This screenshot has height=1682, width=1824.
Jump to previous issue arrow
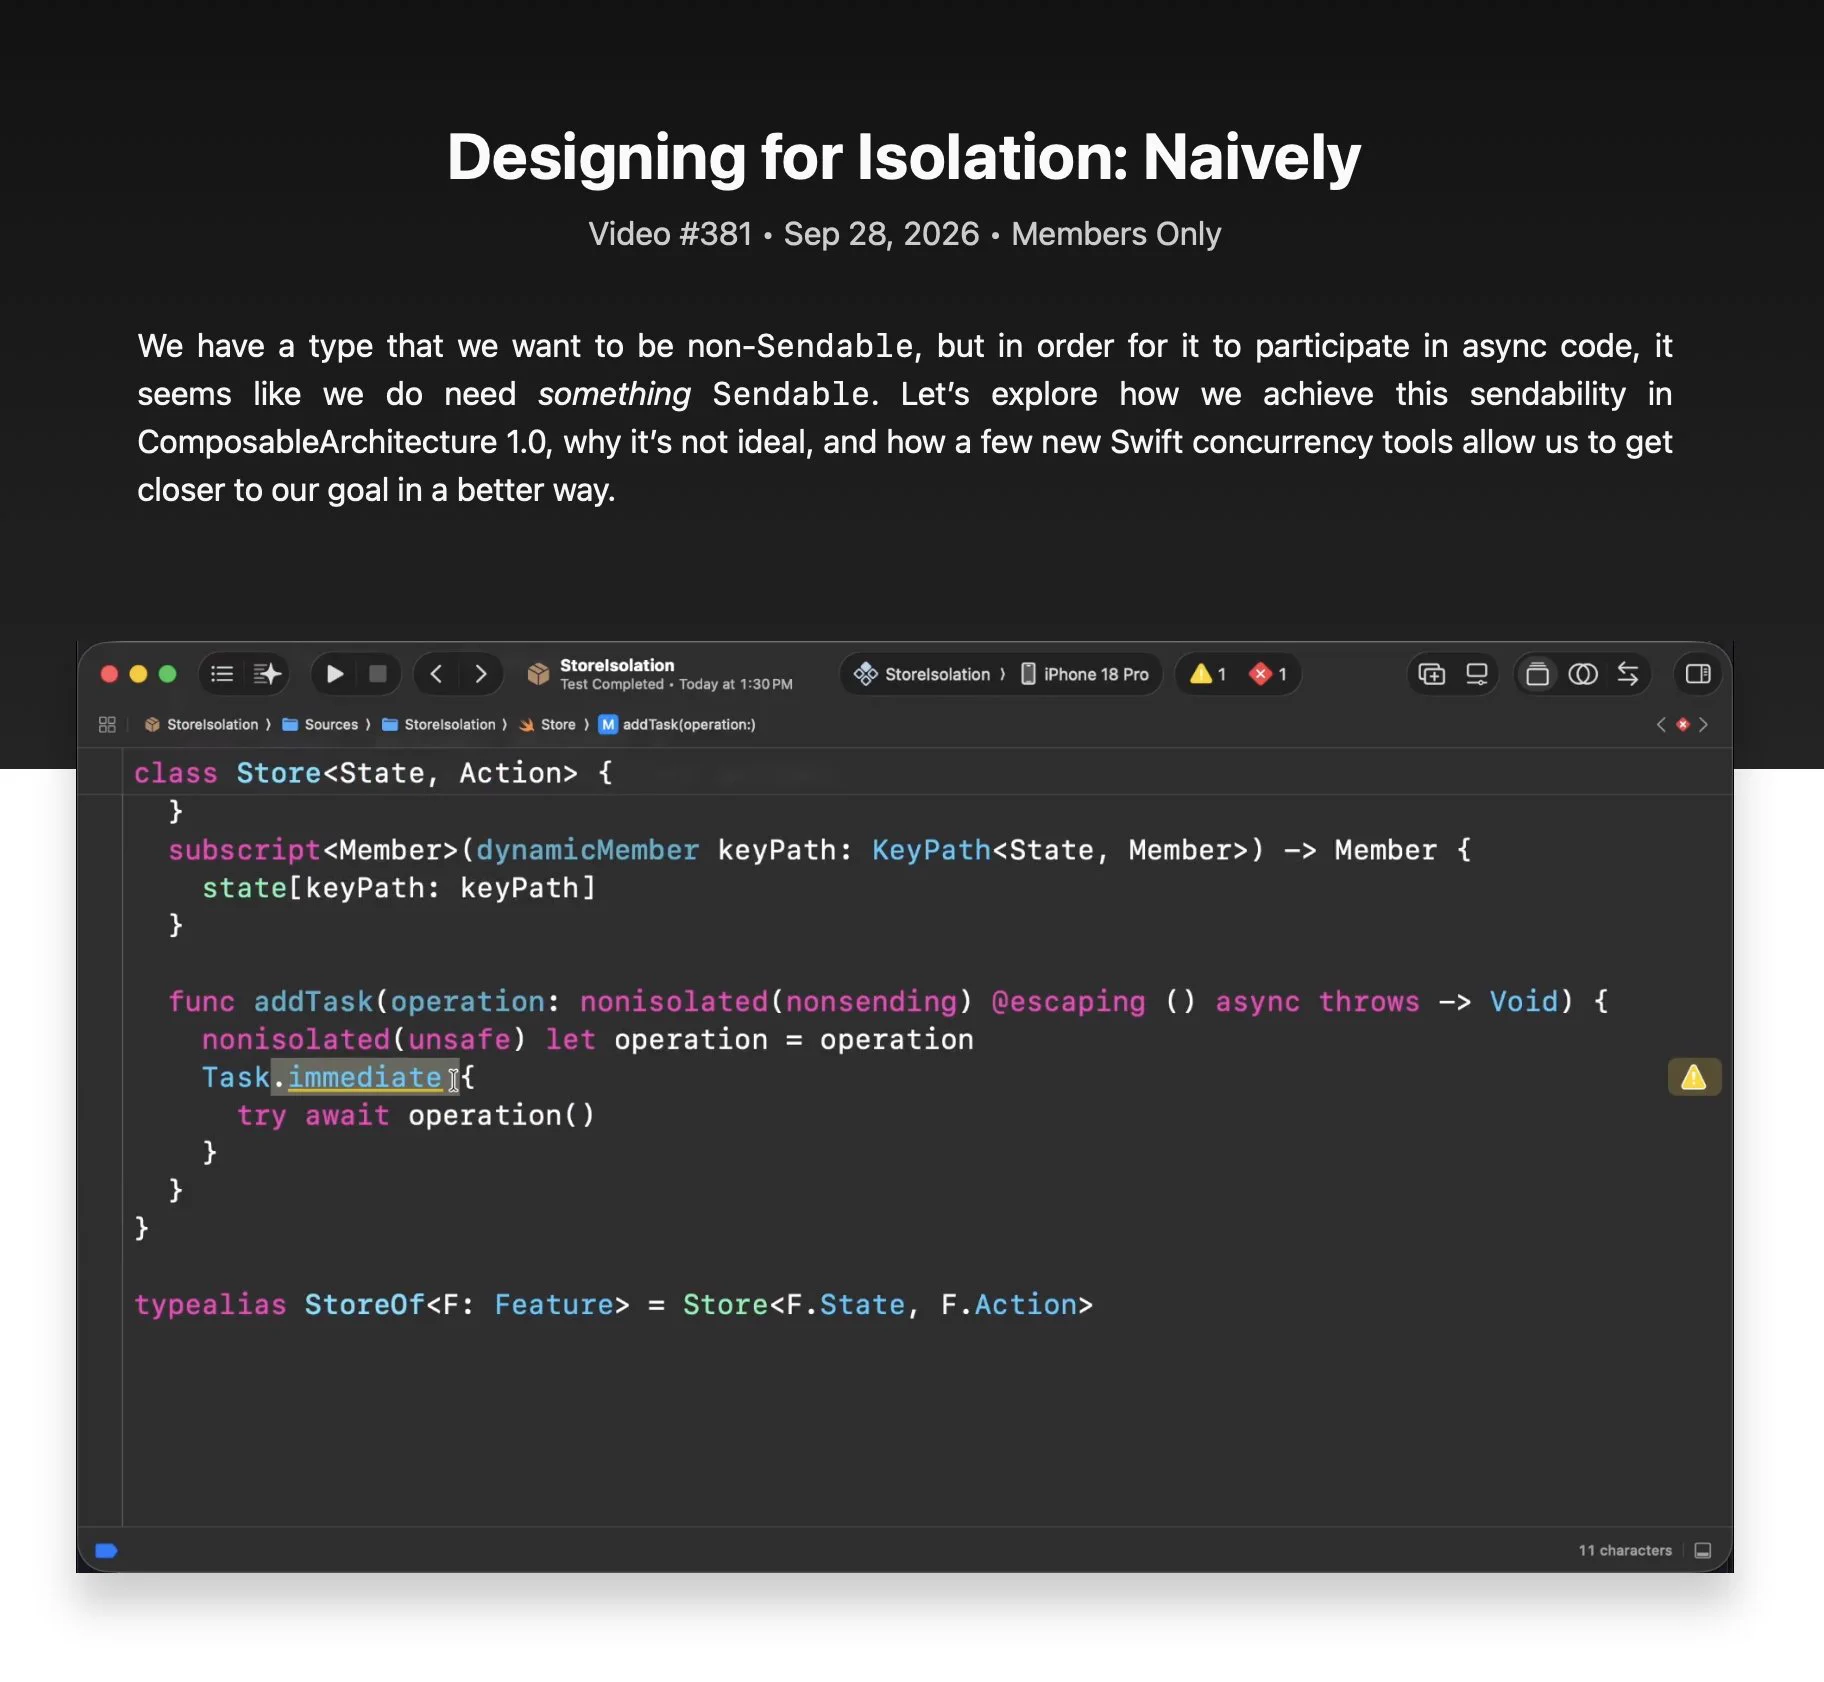tap(1661, 724)
